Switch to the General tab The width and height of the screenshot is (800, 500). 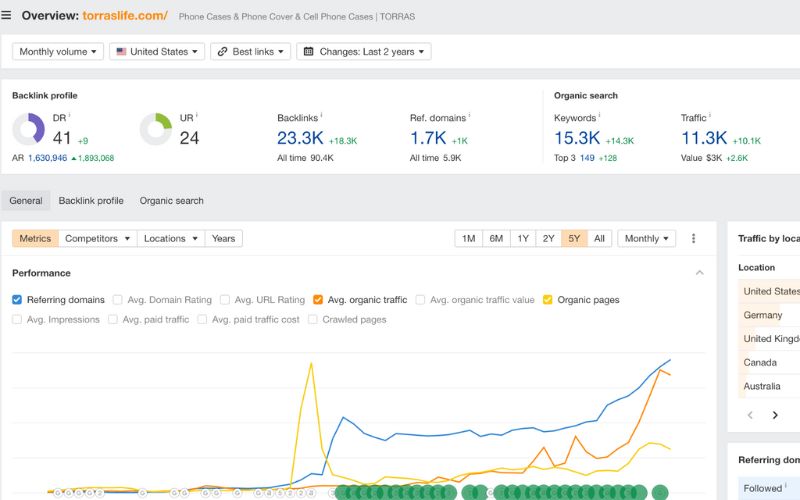[26, 201]
